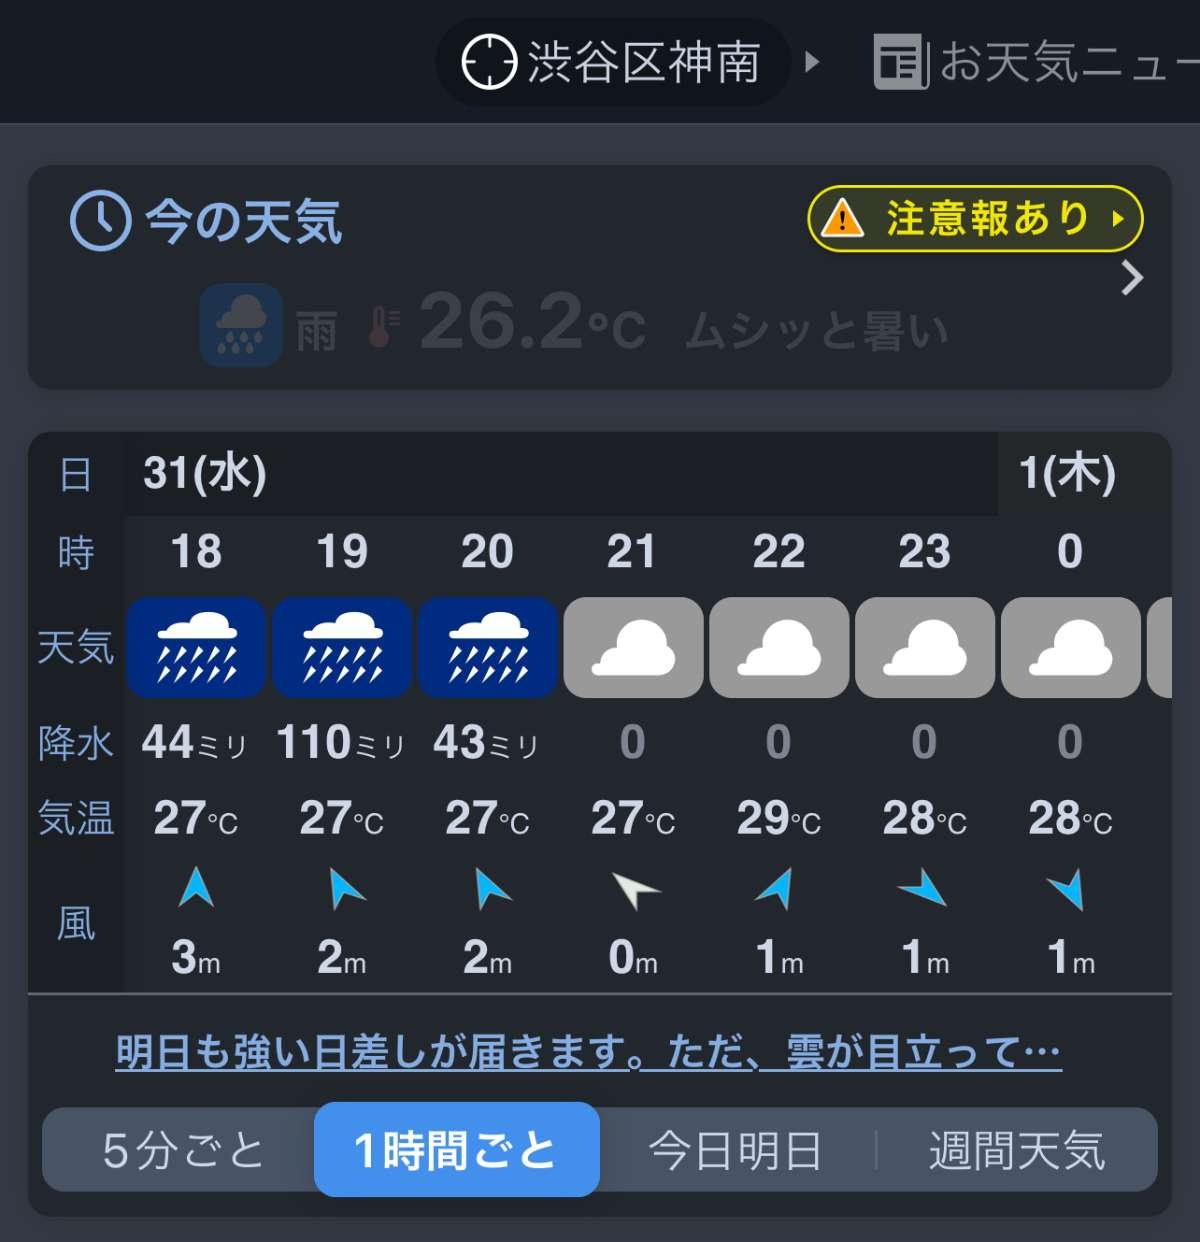Viewport: 1200px width, 1242px height.
Task: Tap the 1(木) date header
Action: (x=1067, y=473)
